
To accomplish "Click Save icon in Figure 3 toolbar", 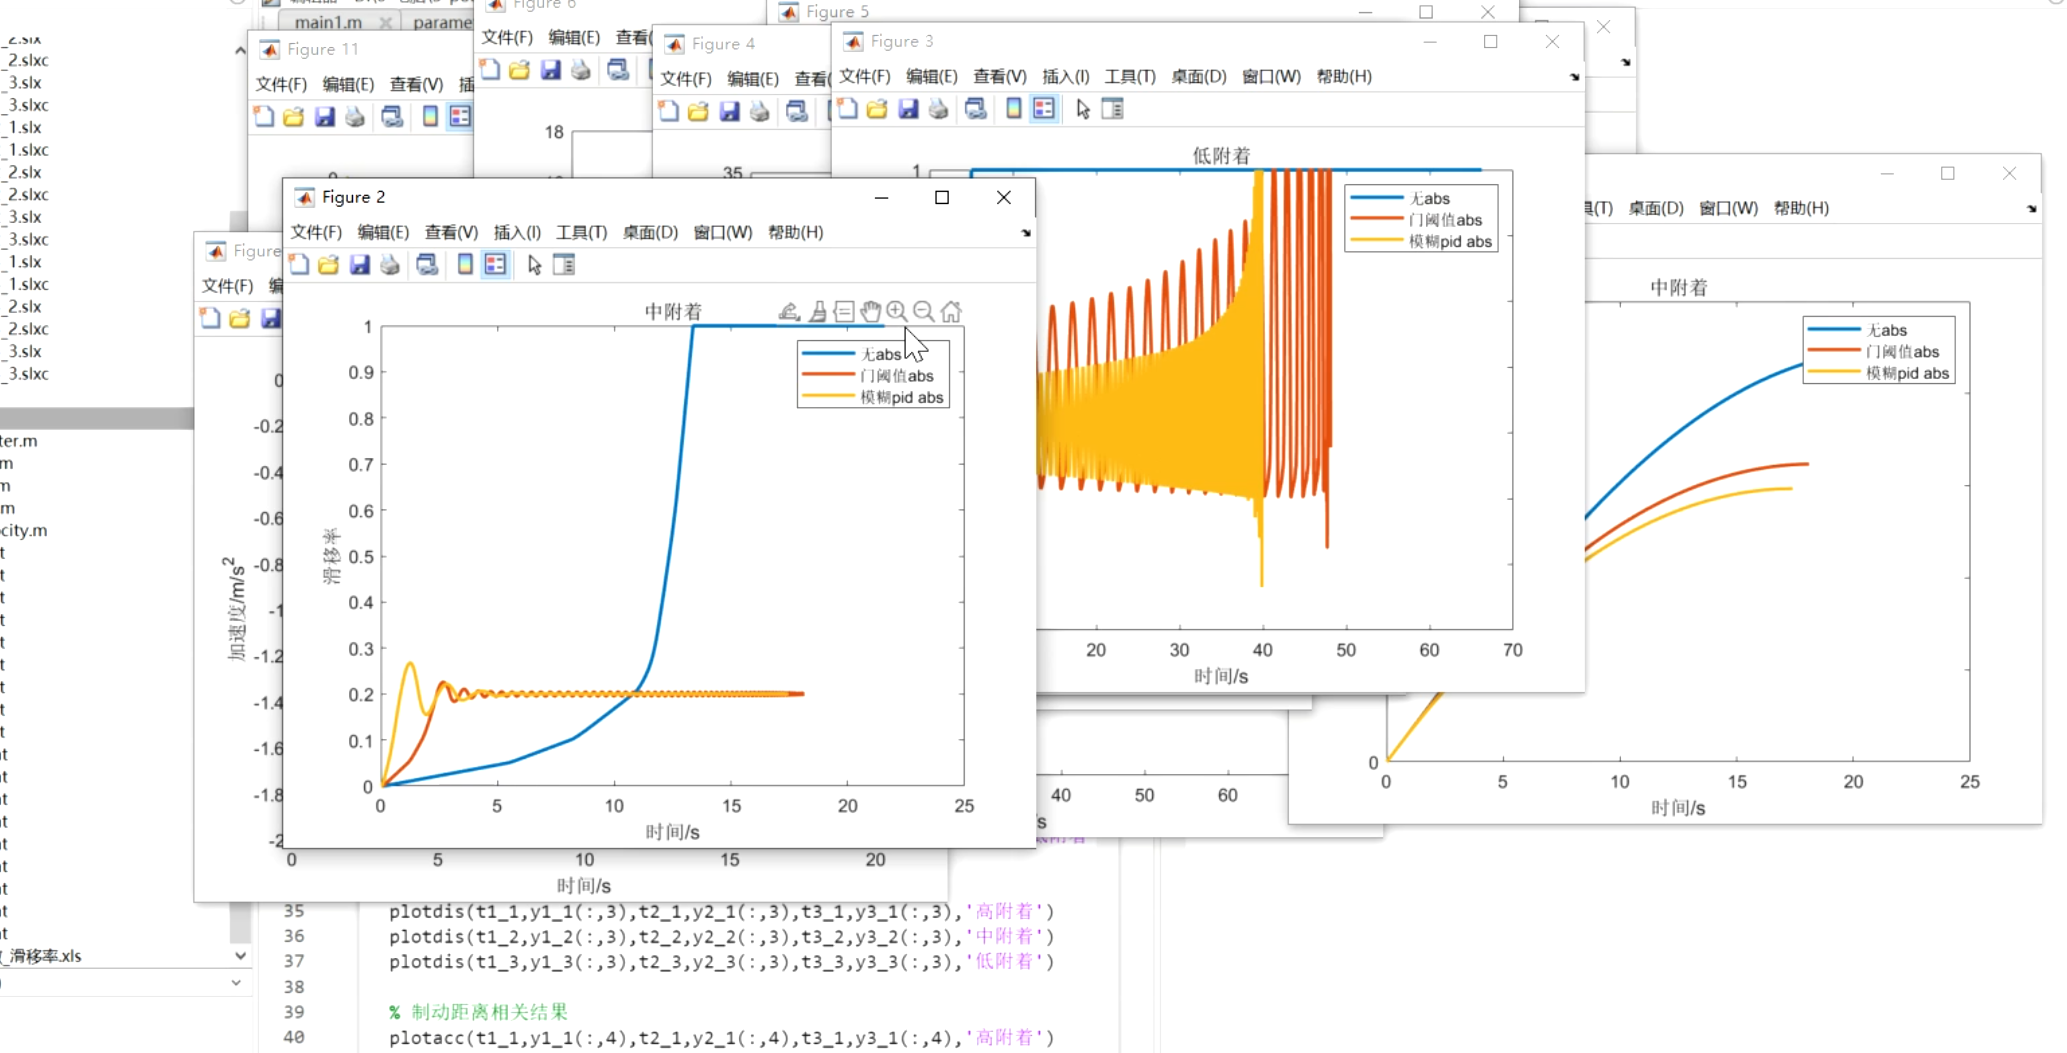I will pyautogui.click(x=908, y=109).
